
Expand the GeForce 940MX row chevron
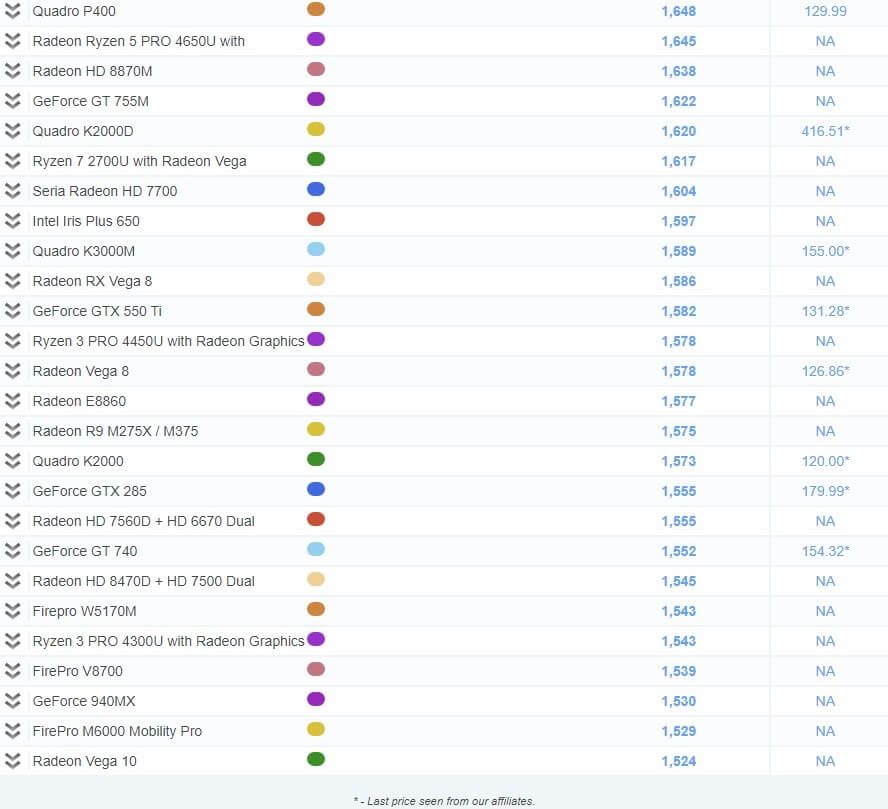pos(12,701)
